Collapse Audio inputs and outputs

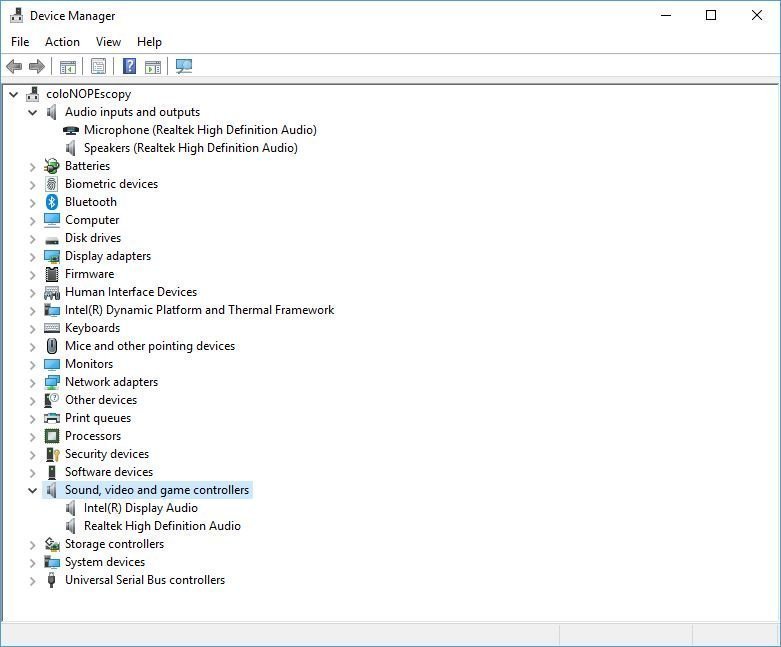point(32,112)
